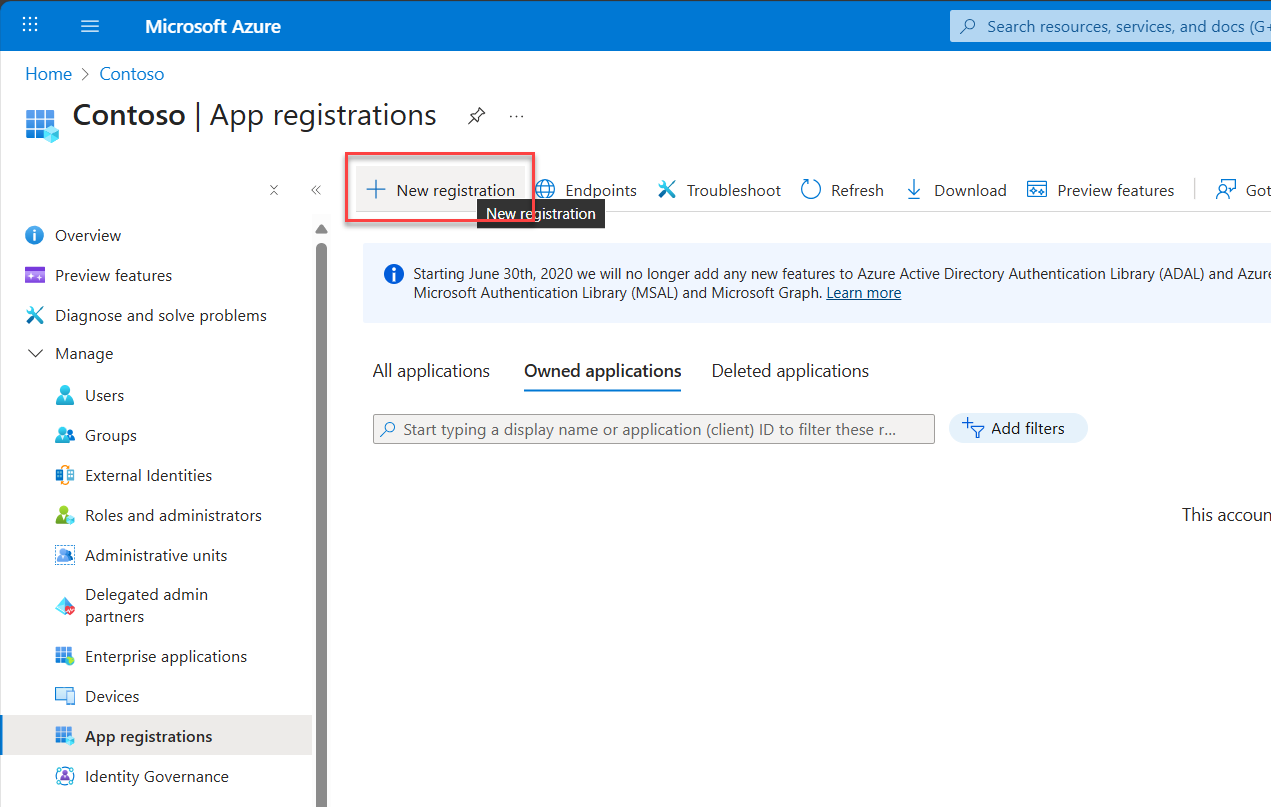Viewport: 1271px width, 807px height.
Task: Click the Identity Governance icon
Action: click(65, 777)
